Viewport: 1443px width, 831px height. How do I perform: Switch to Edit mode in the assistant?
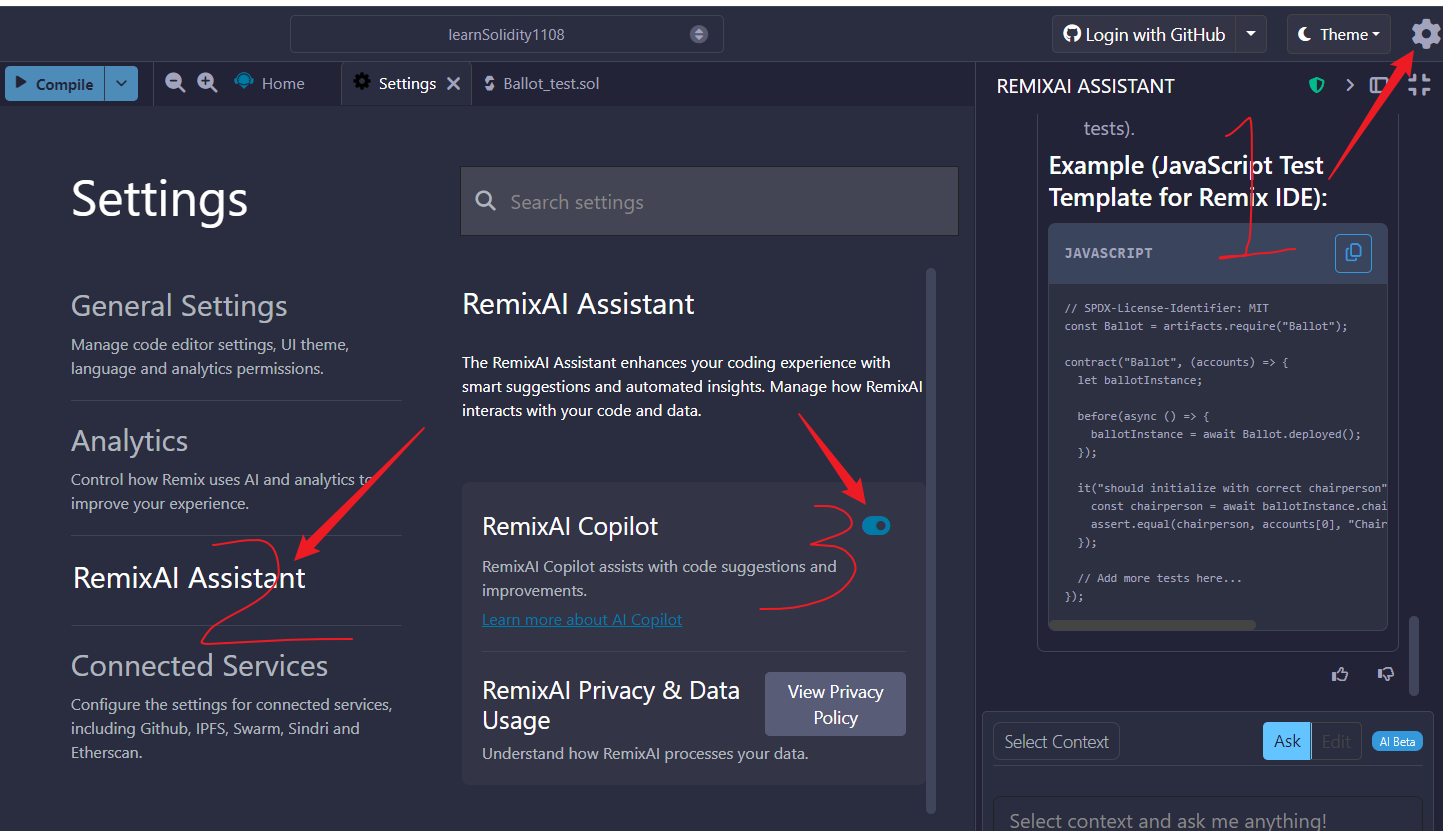1335,741
